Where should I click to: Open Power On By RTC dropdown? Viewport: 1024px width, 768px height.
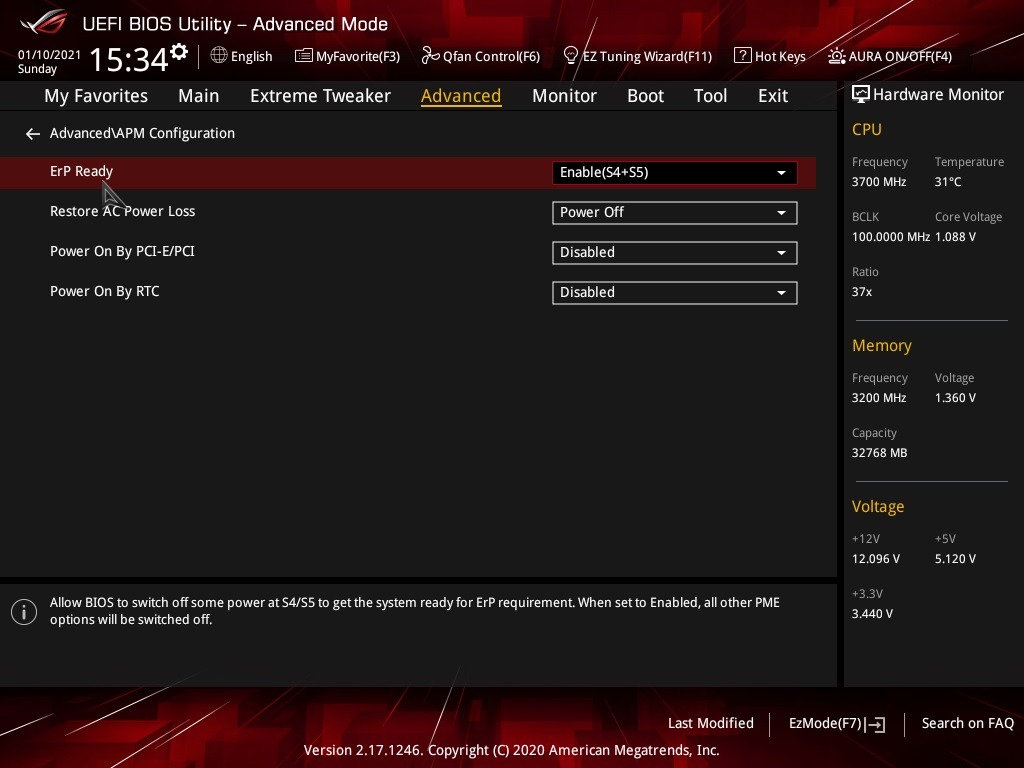click(675, 293)
